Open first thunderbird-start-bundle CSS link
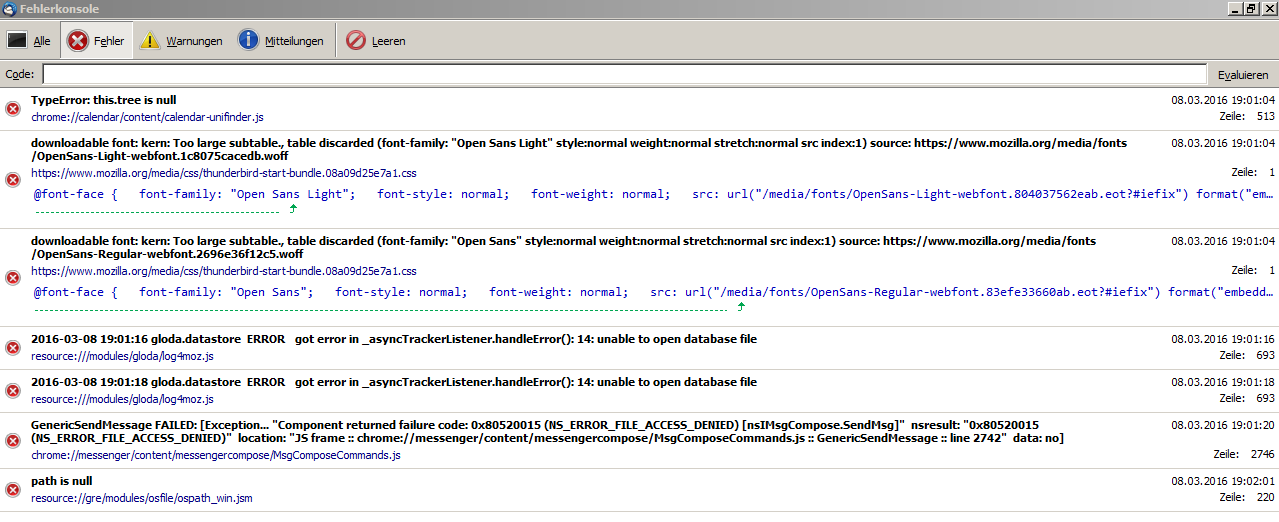The height and width of the screenshot is (522, 1279). point(223,173)
